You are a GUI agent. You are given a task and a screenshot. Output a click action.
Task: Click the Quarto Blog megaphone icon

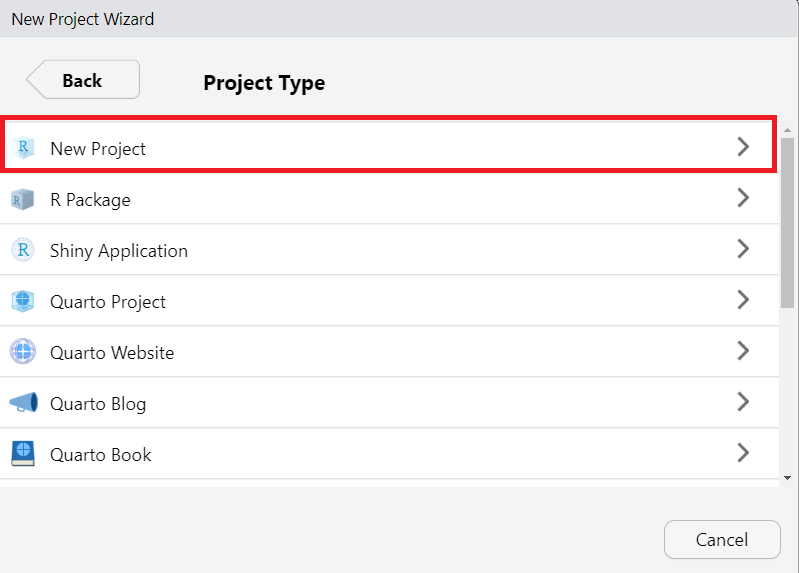click(x=23, y=403)
